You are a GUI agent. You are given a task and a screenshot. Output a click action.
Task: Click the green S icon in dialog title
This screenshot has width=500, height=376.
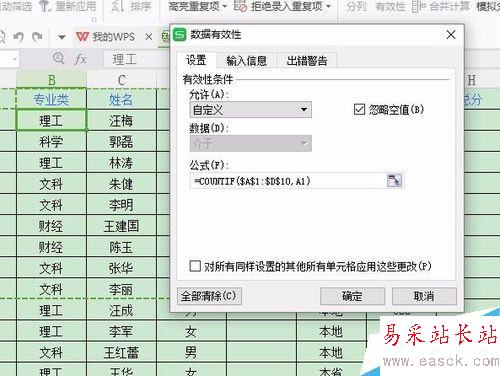[x=180, y=35]
